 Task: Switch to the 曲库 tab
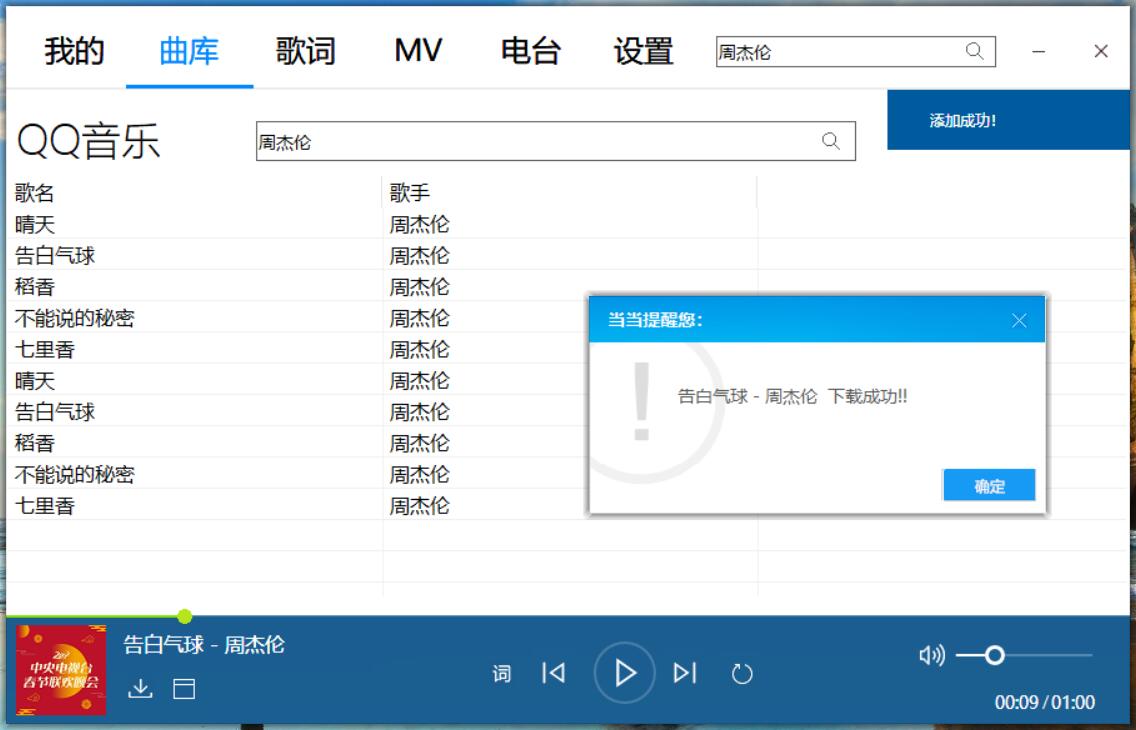click(189, 51)
